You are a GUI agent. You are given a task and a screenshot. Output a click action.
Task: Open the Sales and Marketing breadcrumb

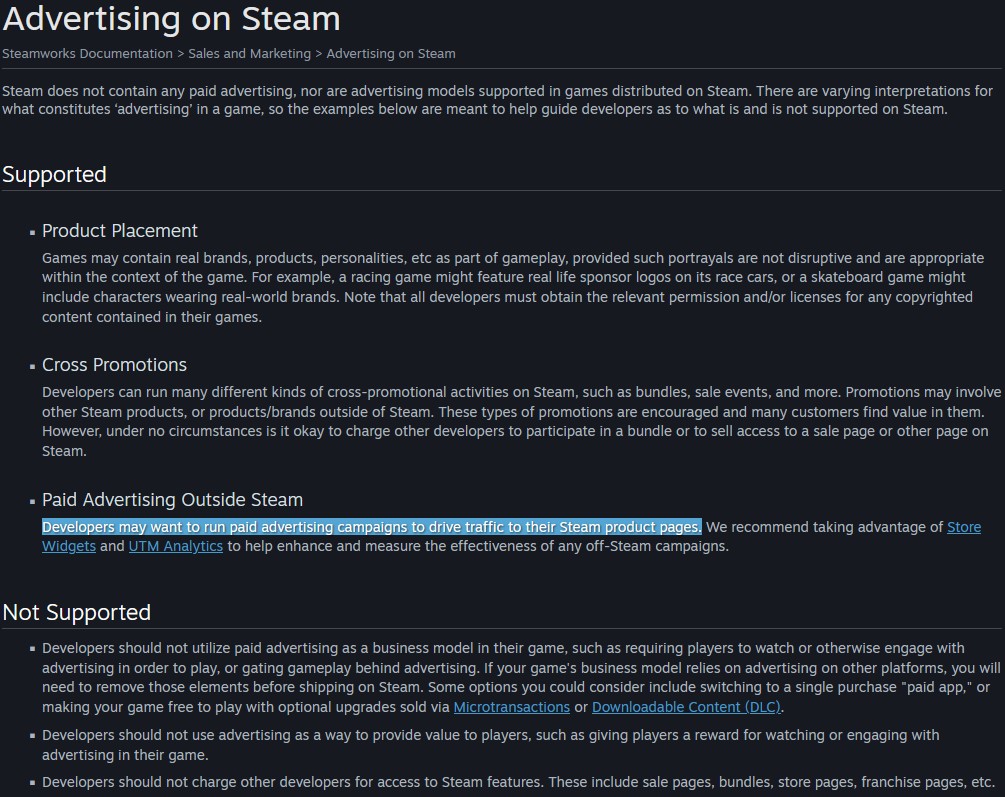click(x=249, y=54)
